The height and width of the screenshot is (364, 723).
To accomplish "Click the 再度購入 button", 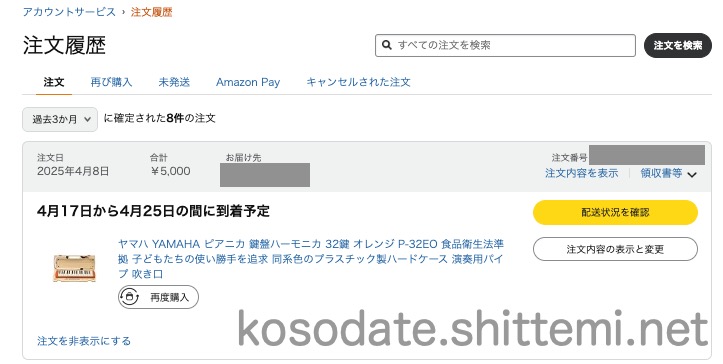I will 158,297.
